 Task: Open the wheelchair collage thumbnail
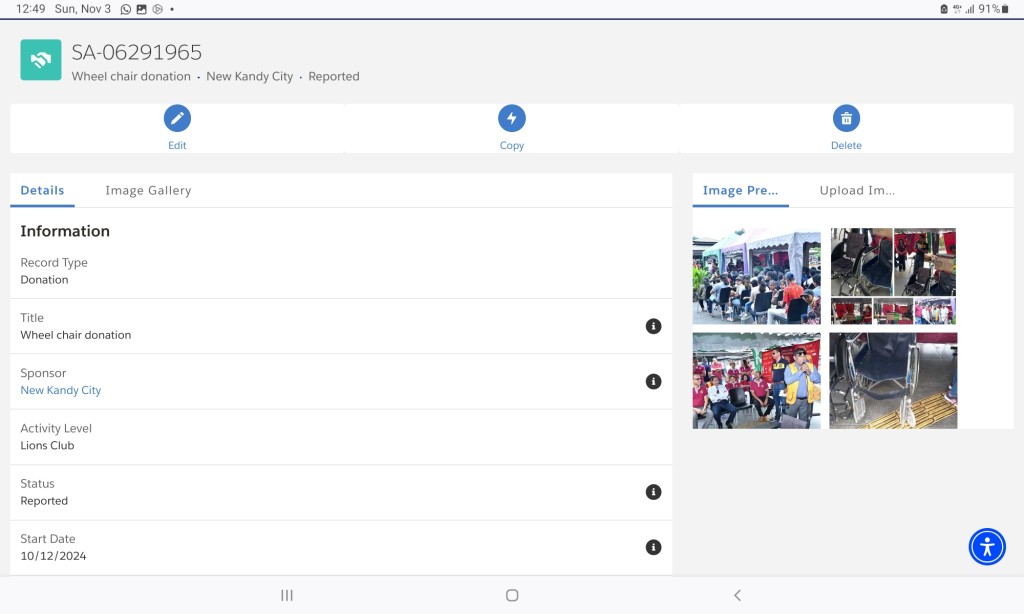point(893,276)
